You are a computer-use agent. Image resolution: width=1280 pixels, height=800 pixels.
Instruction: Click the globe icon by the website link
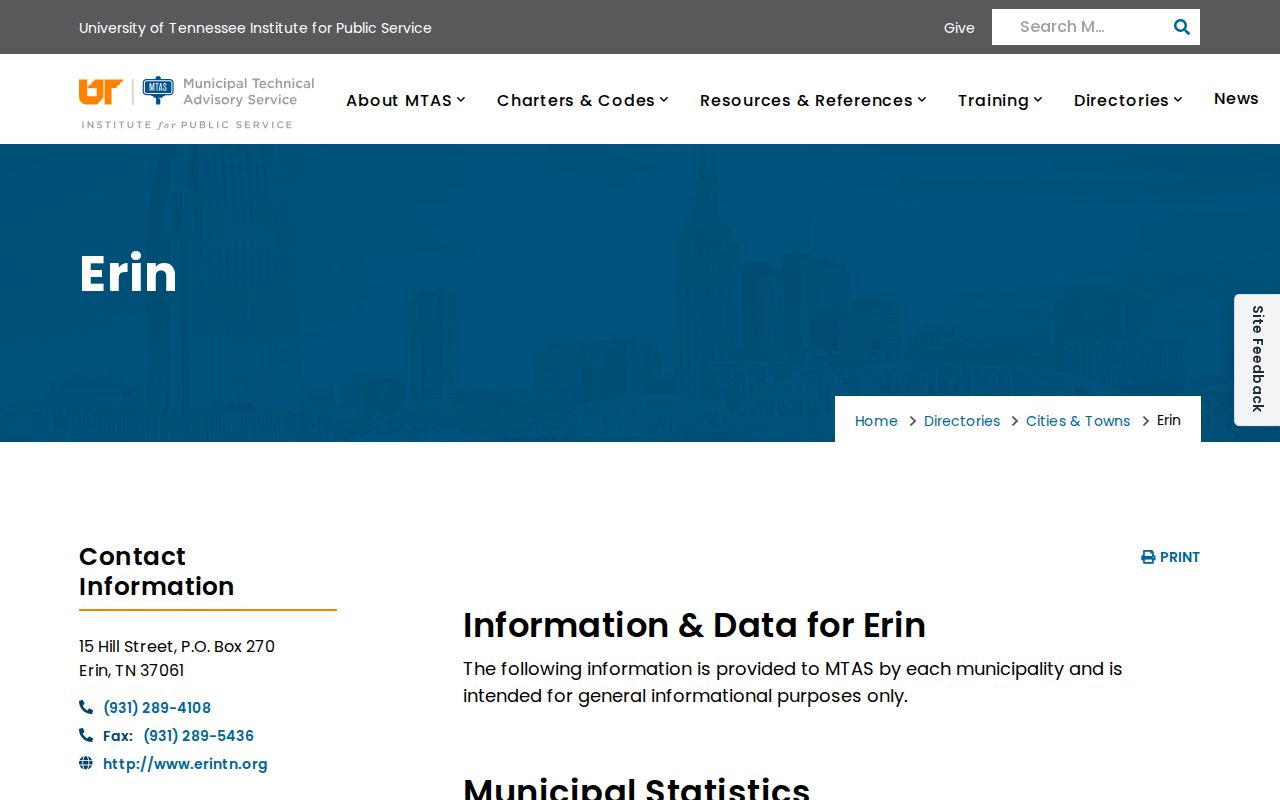(x=86, y=763)
